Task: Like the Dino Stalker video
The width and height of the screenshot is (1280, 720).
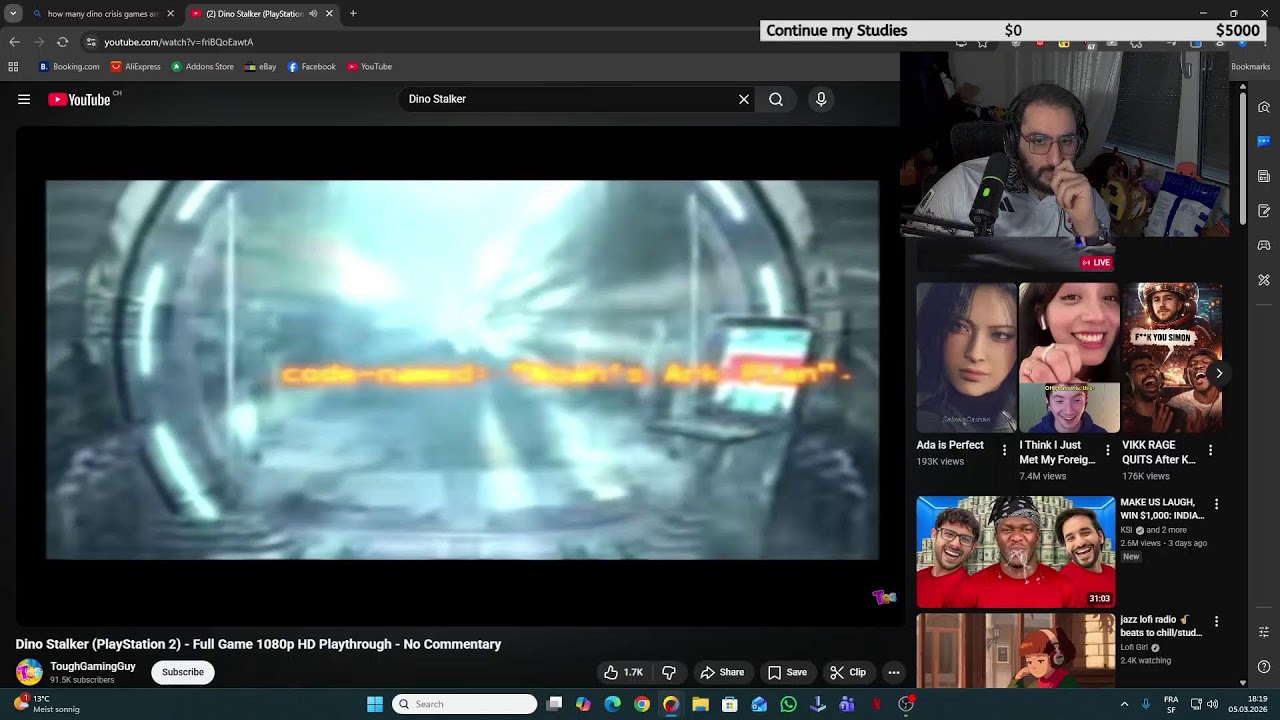Action: 623,672
